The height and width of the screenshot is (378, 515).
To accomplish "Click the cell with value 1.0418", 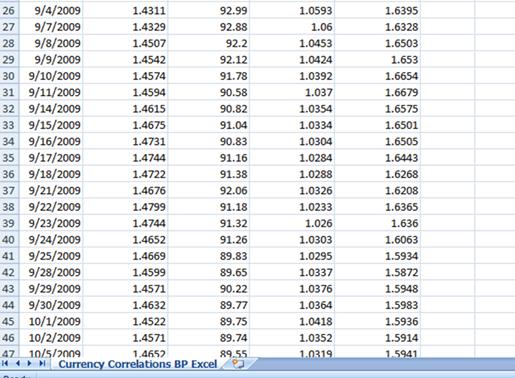I will pyautogui.click(x=292, y=321).
